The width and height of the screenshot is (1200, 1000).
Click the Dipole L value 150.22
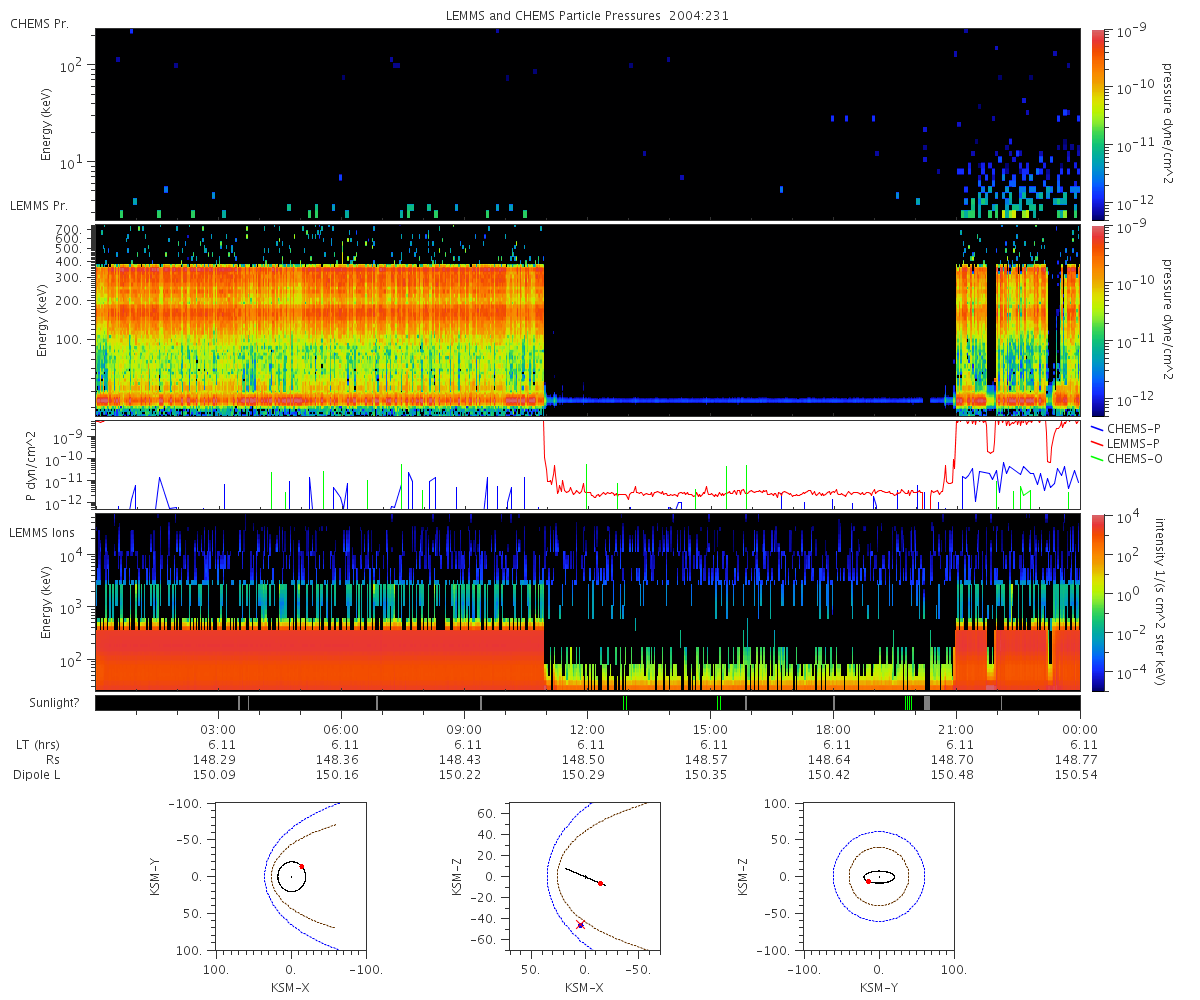(x=460, y=774)
